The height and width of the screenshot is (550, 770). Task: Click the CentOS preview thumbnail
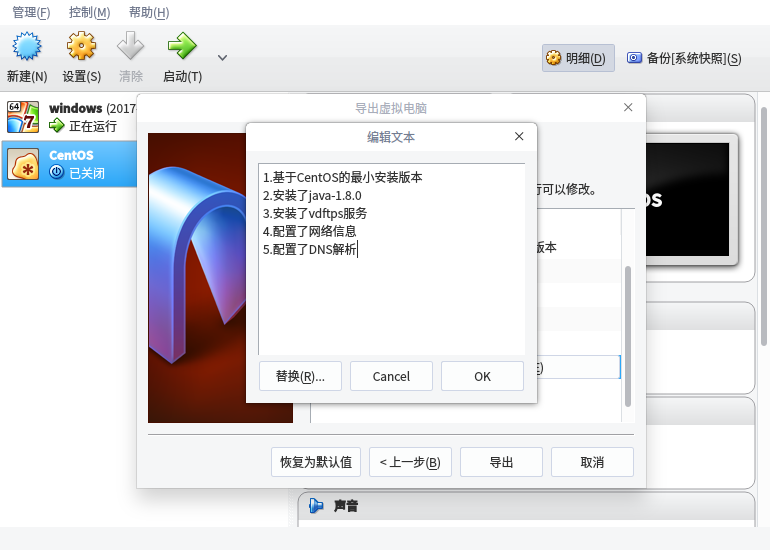pos(687,199)
